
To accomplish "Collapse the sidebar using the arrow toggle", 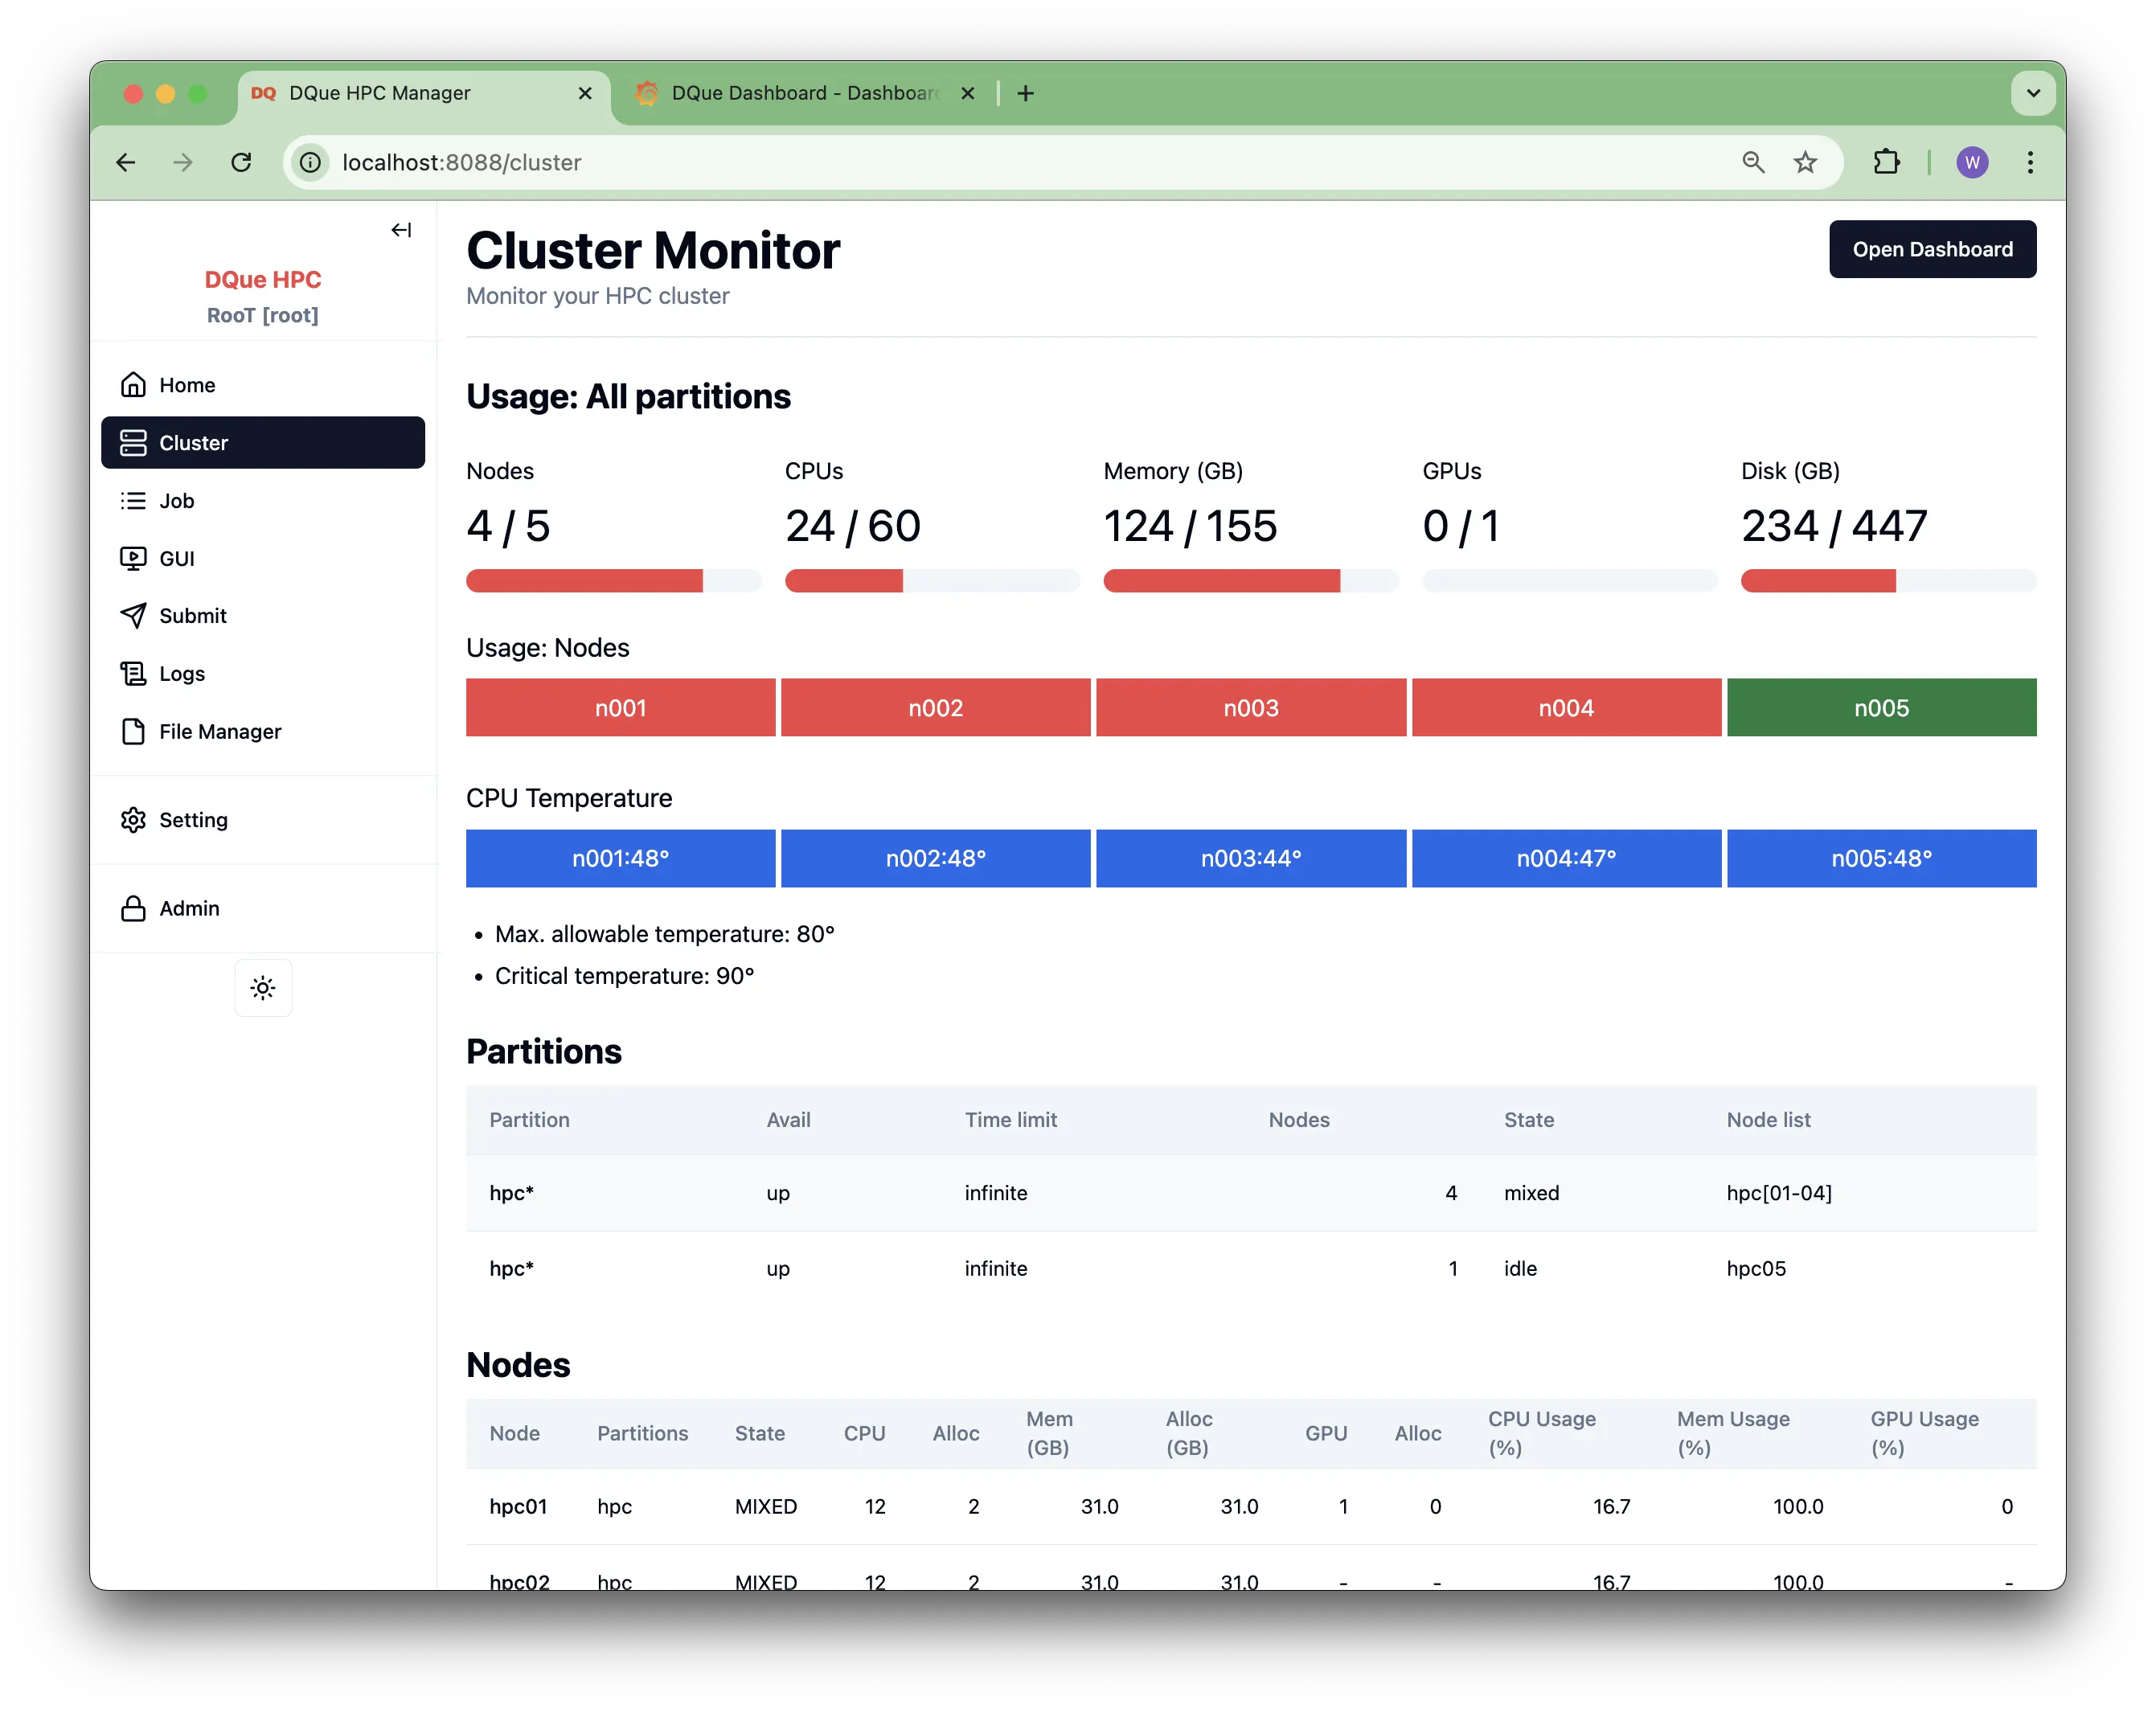I will click(401, 229).
